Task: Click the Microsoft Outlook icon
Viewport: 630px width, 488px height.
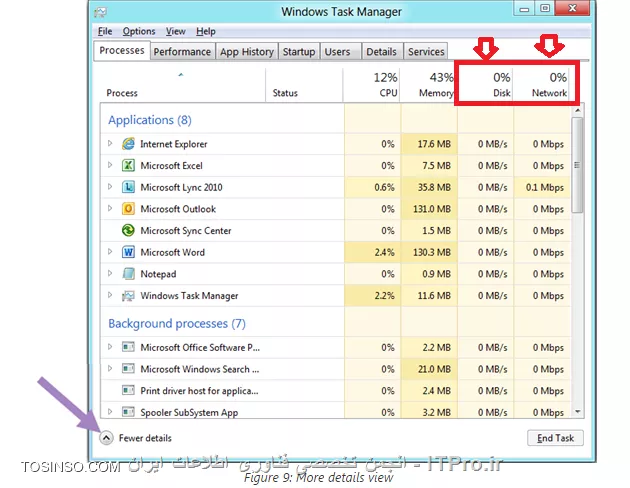Action: [x=128, y=209]
